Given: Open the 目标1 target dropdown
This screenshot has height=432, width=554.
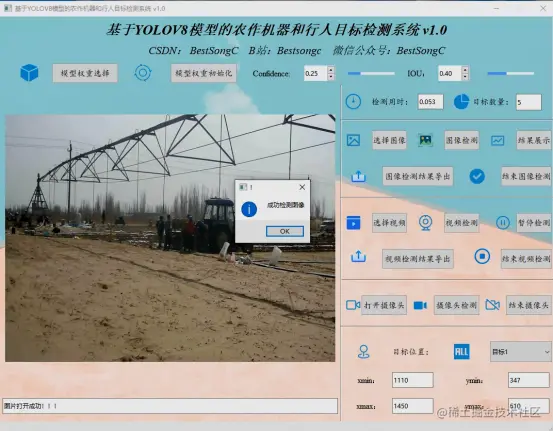Looking at the screenshot, I should click(x=520, y=352).
